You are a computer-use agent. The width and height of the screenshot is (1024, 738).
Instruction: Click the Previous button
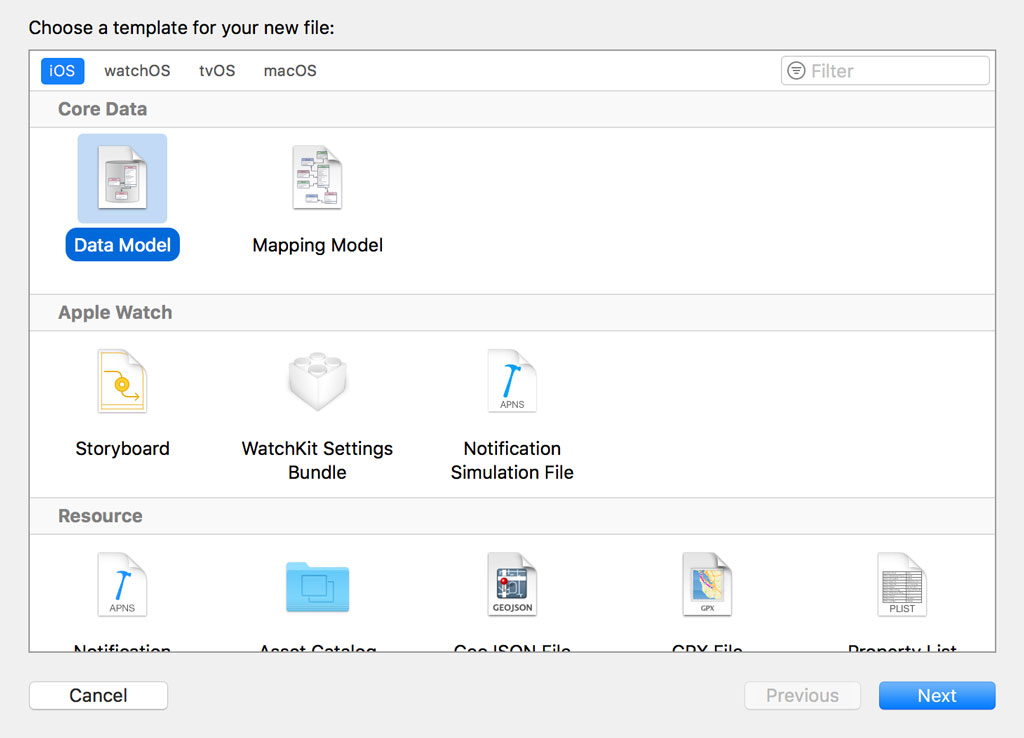click(x=802, y=696)
